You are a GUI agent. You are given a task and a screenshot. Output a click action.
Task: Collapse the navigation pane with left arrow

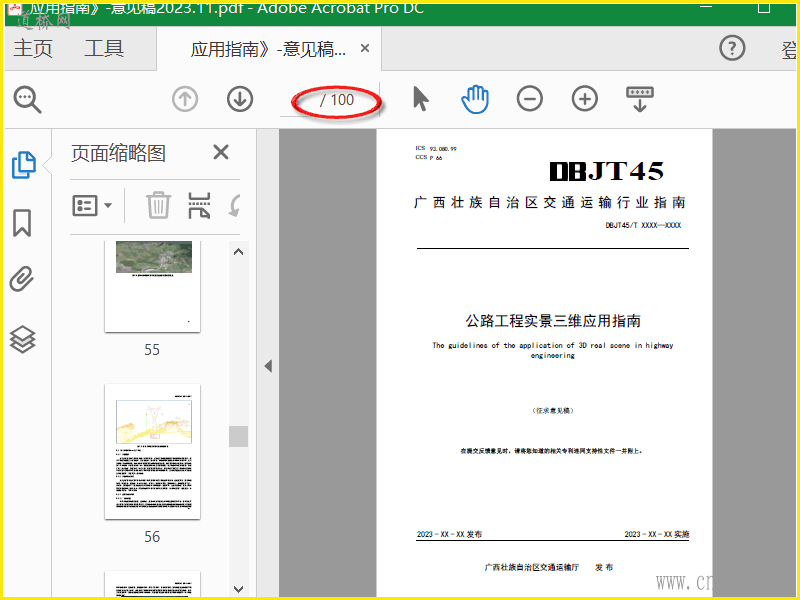(268, 366)
